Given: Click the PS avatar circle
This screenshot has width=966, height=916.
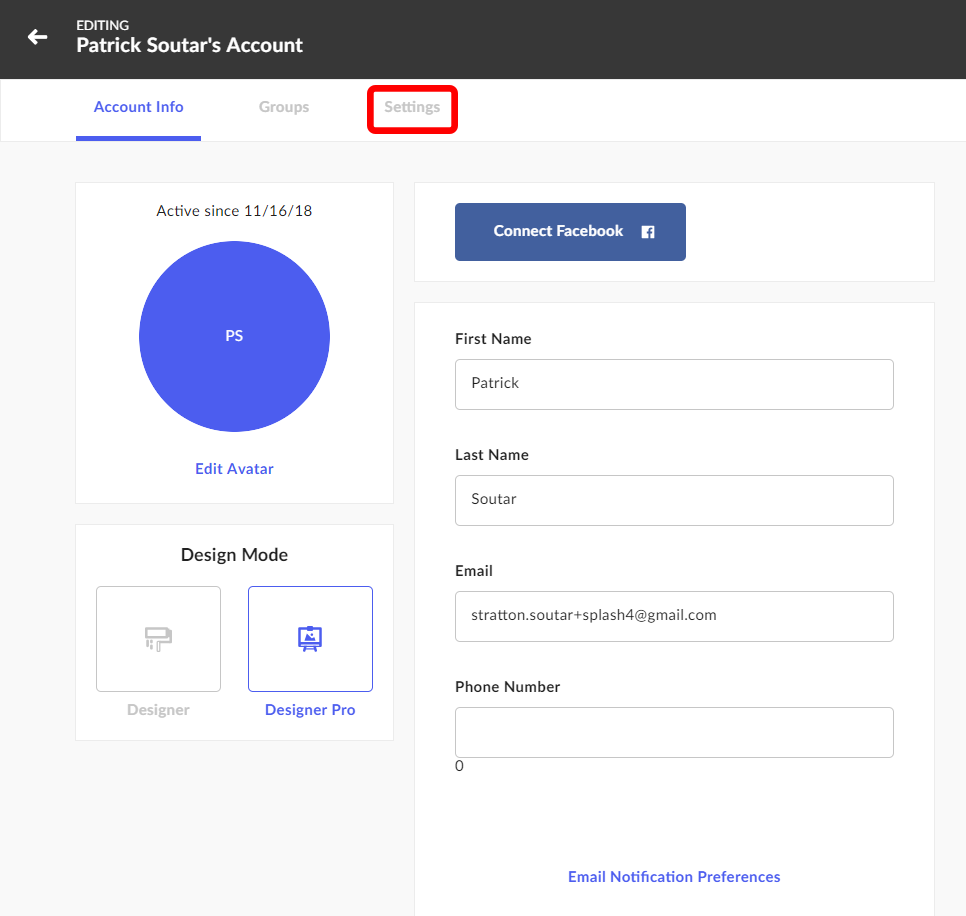Looking at the screenshot, I should [234, 336].
